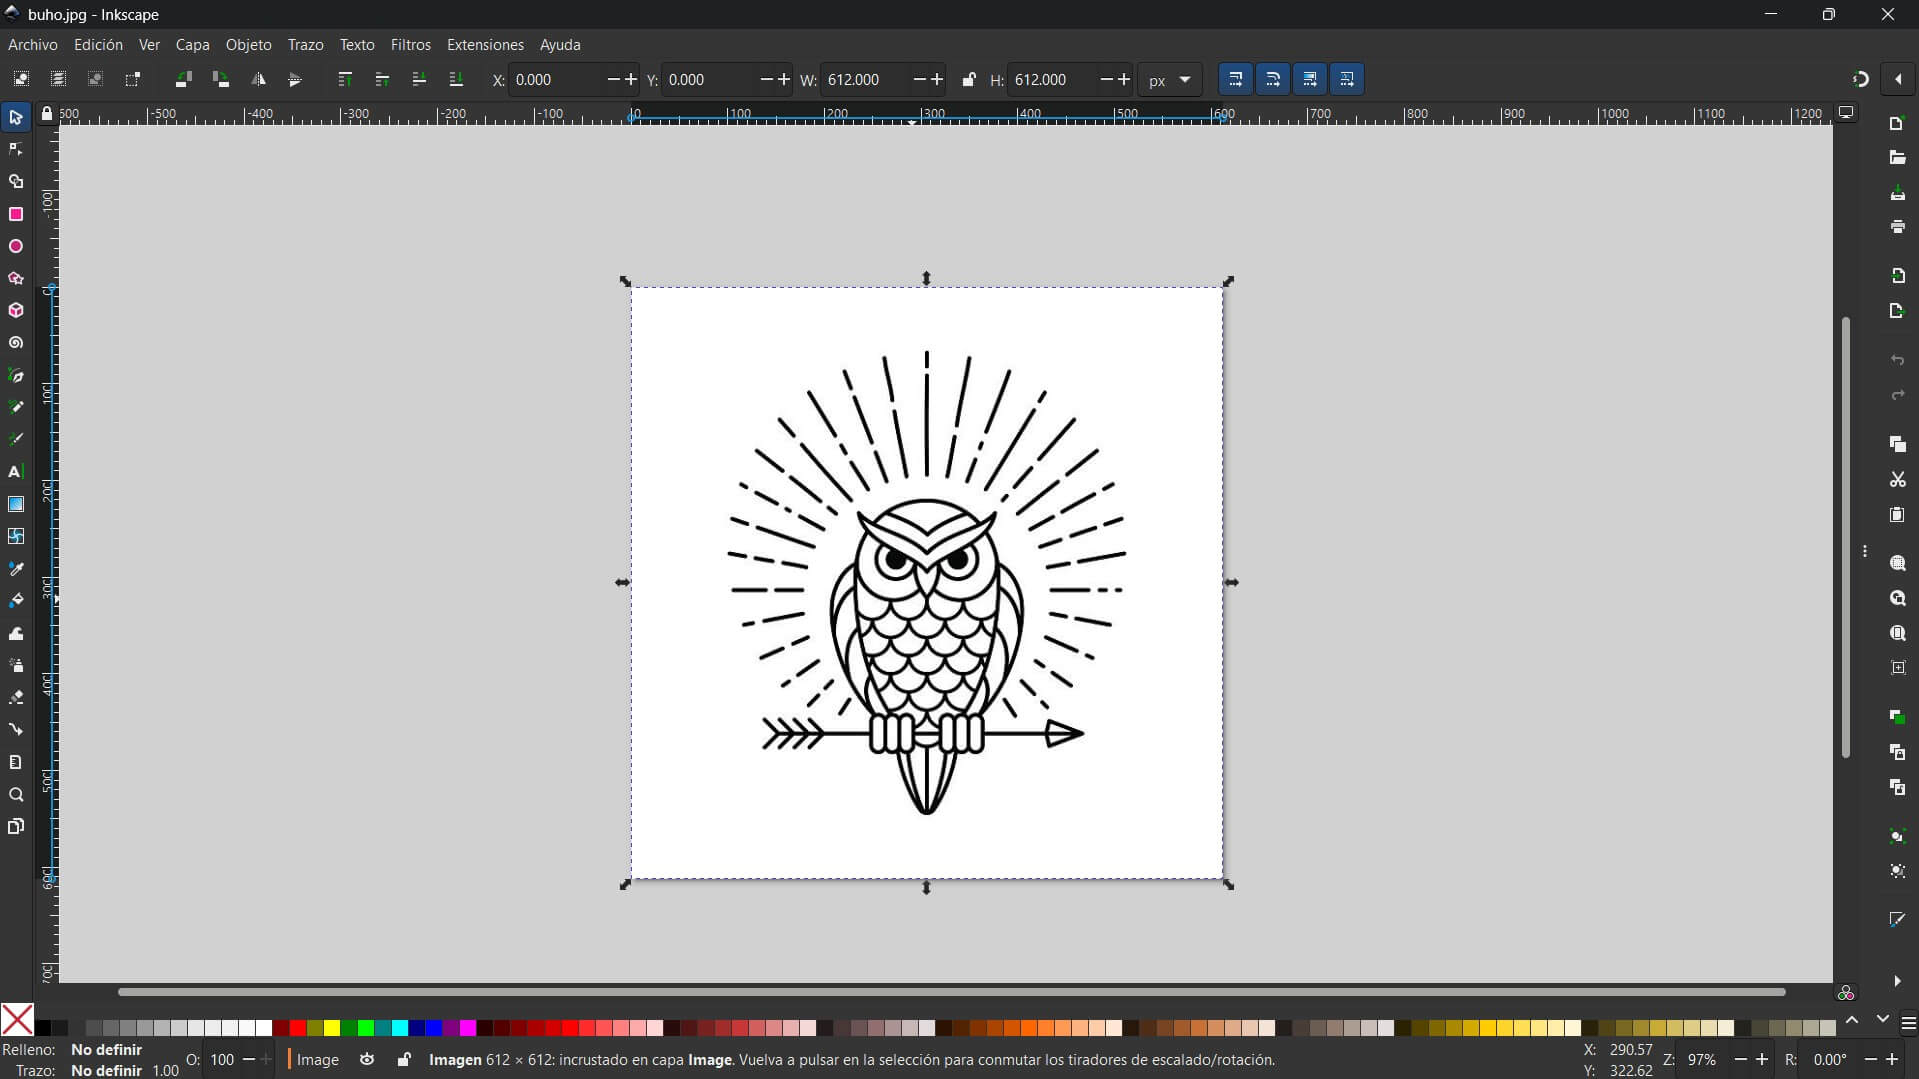Raise selection to top
The width and height of the screenshot is (1919, 1079).
pyautogui.click(x=345, y=80)
